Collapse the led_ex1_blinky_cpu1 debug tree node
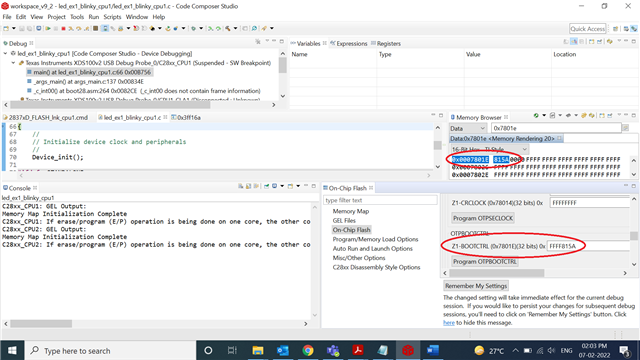 [5, 53]
